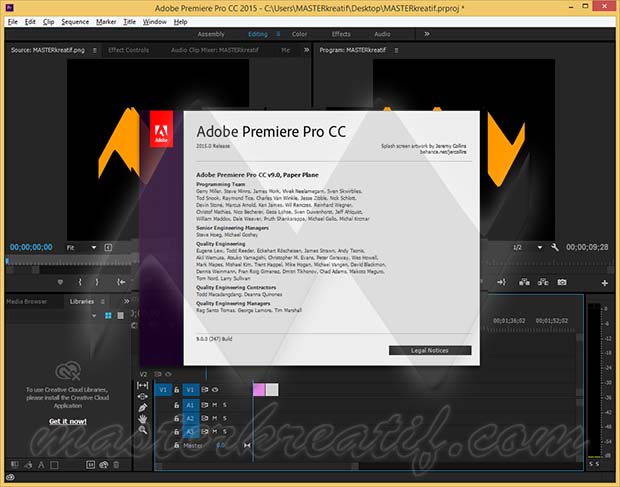
Task: Toggle sync lock on A3 track
Action: coord(204,432)
